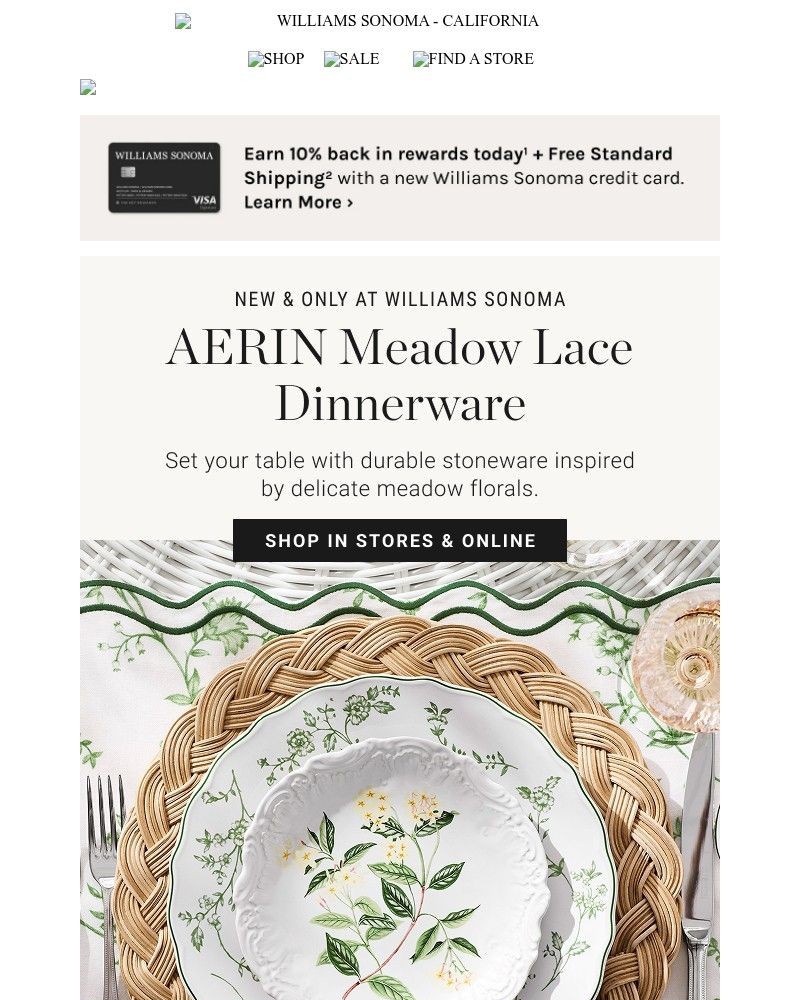Click the Williams Sonoma Visa credit card image
The width and height of the screenshot is (800, 1000).
(165, 178)
